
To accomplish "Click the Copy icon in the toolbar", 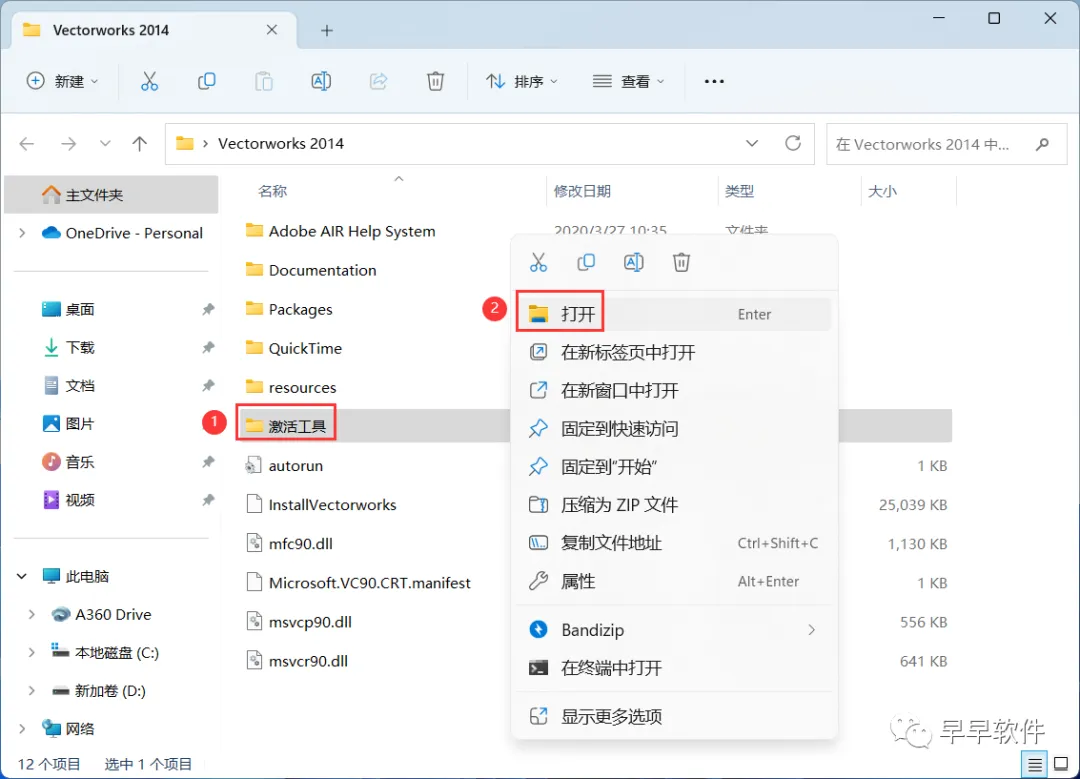I will click(207, 81).
